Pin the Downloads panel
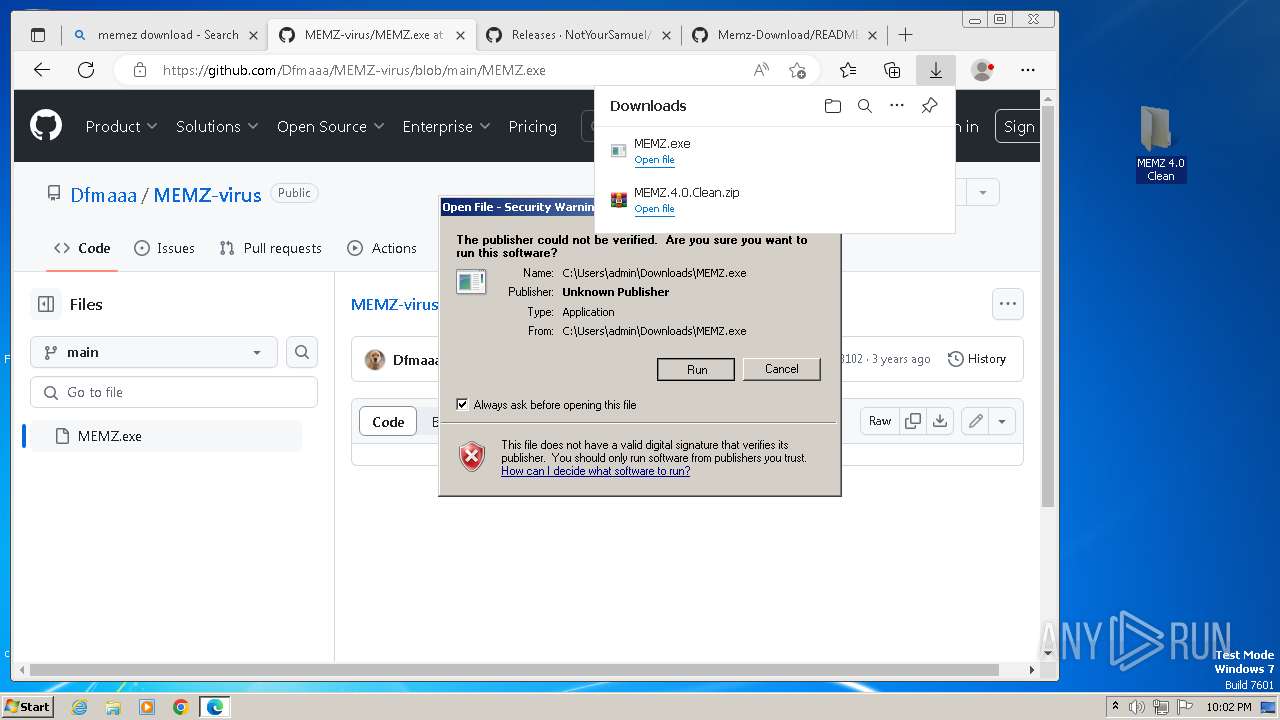 pyautogui.click(x=929, y=106)
